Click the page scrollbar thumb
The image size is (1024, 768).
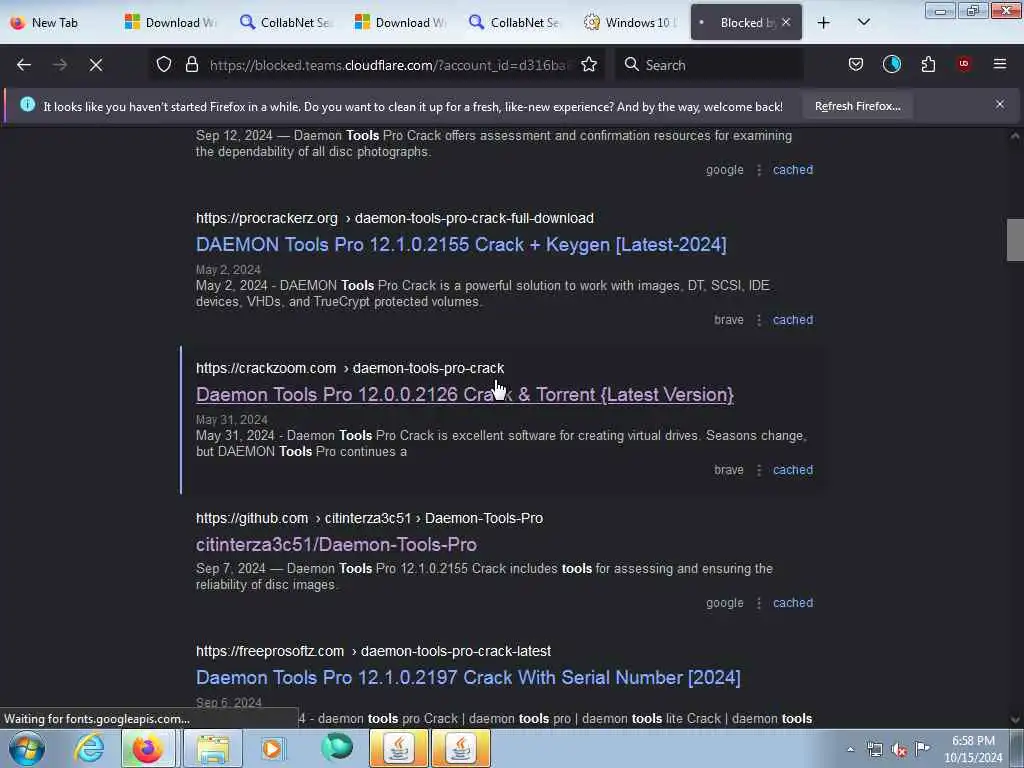click(x=1015, y=240)
